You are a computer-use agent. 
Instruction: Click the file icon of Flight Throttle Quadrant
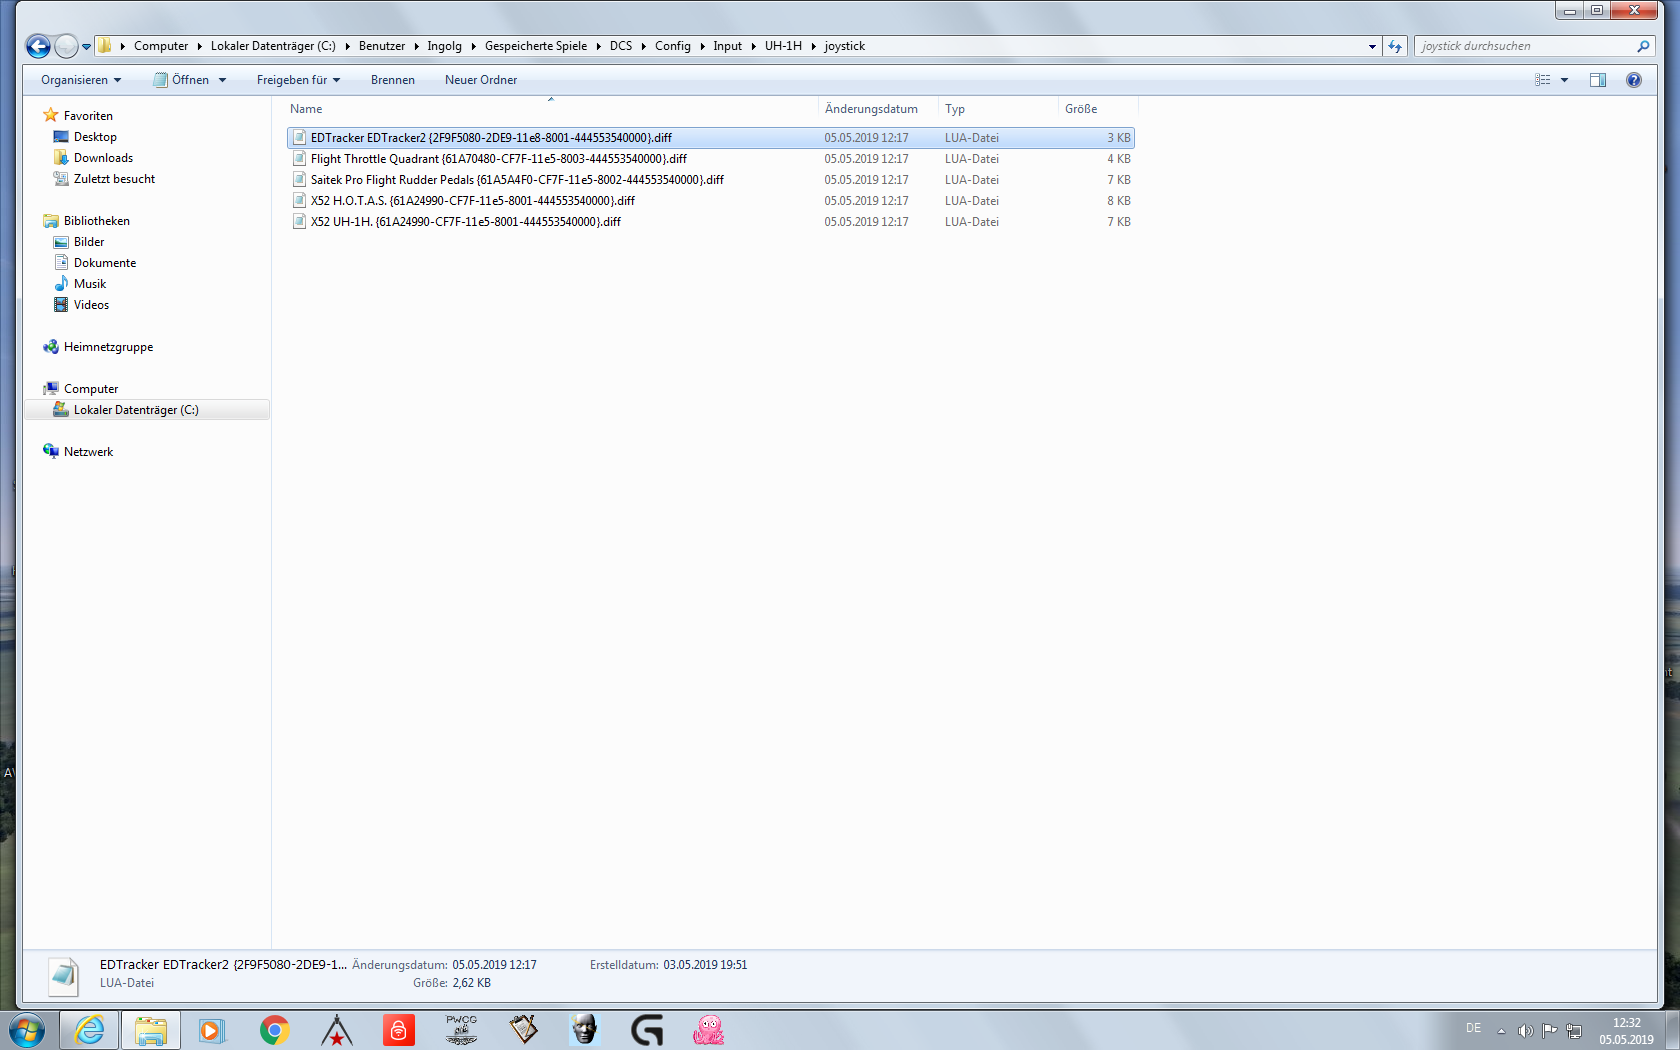click(x=299, y=159)
